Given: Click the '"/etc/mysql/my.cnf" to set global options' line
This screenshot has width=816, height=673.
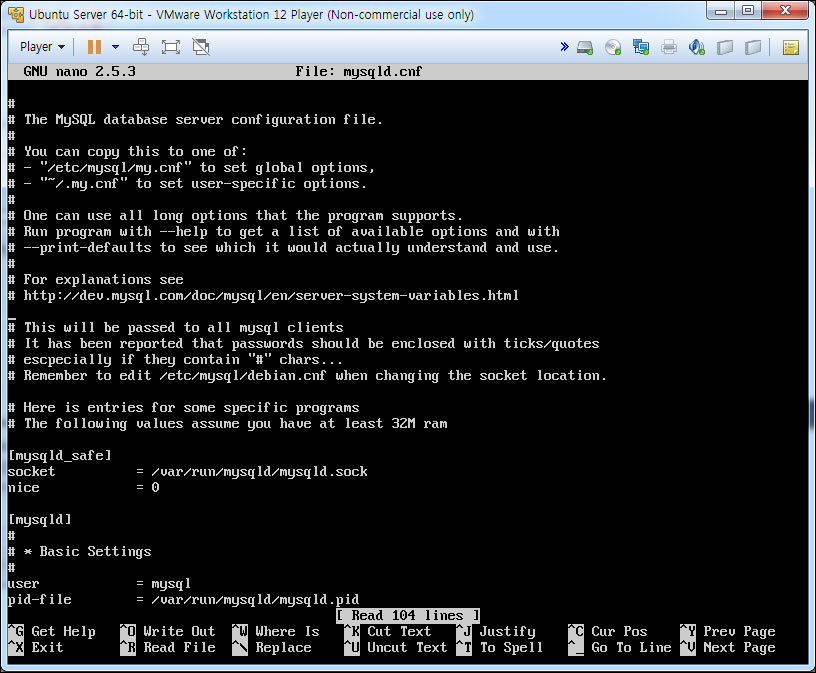Looking at the screenshot, I should (191, 168).
